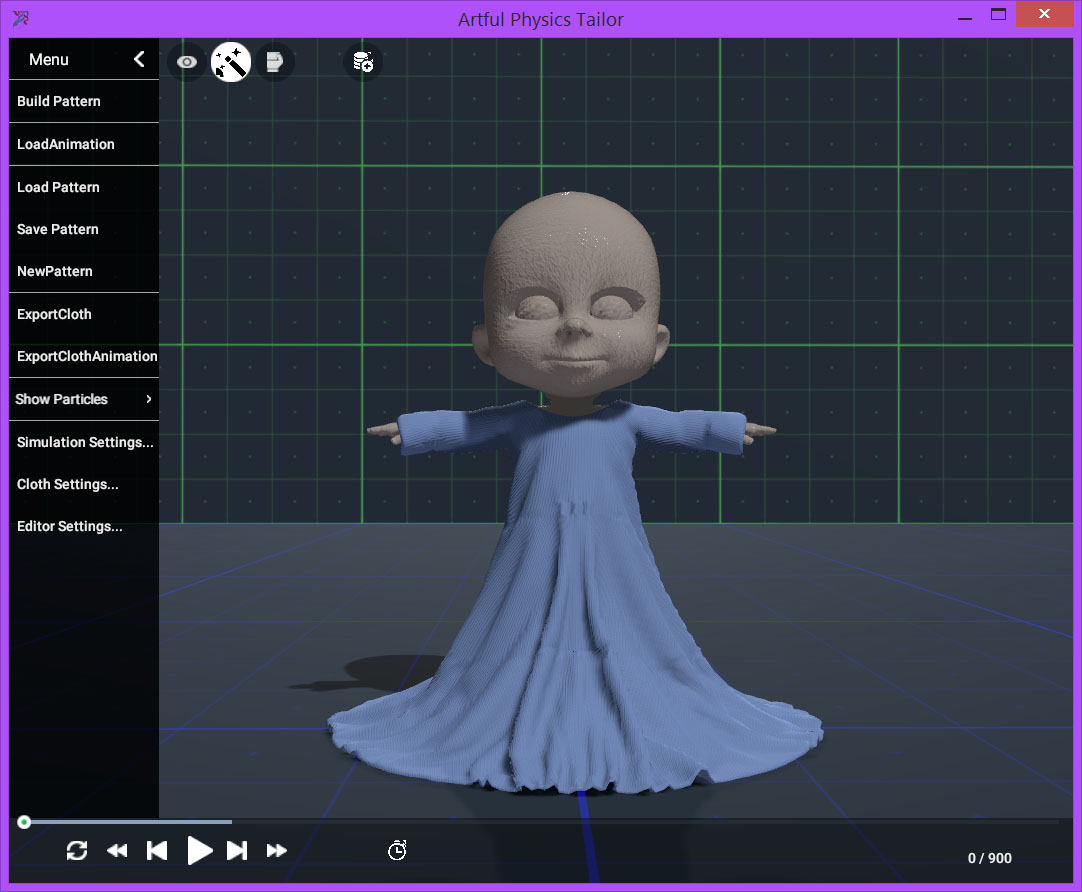Click the character's head in the viewport
The width and height of the screenshot is (1082, 892).
click(571, 297)
